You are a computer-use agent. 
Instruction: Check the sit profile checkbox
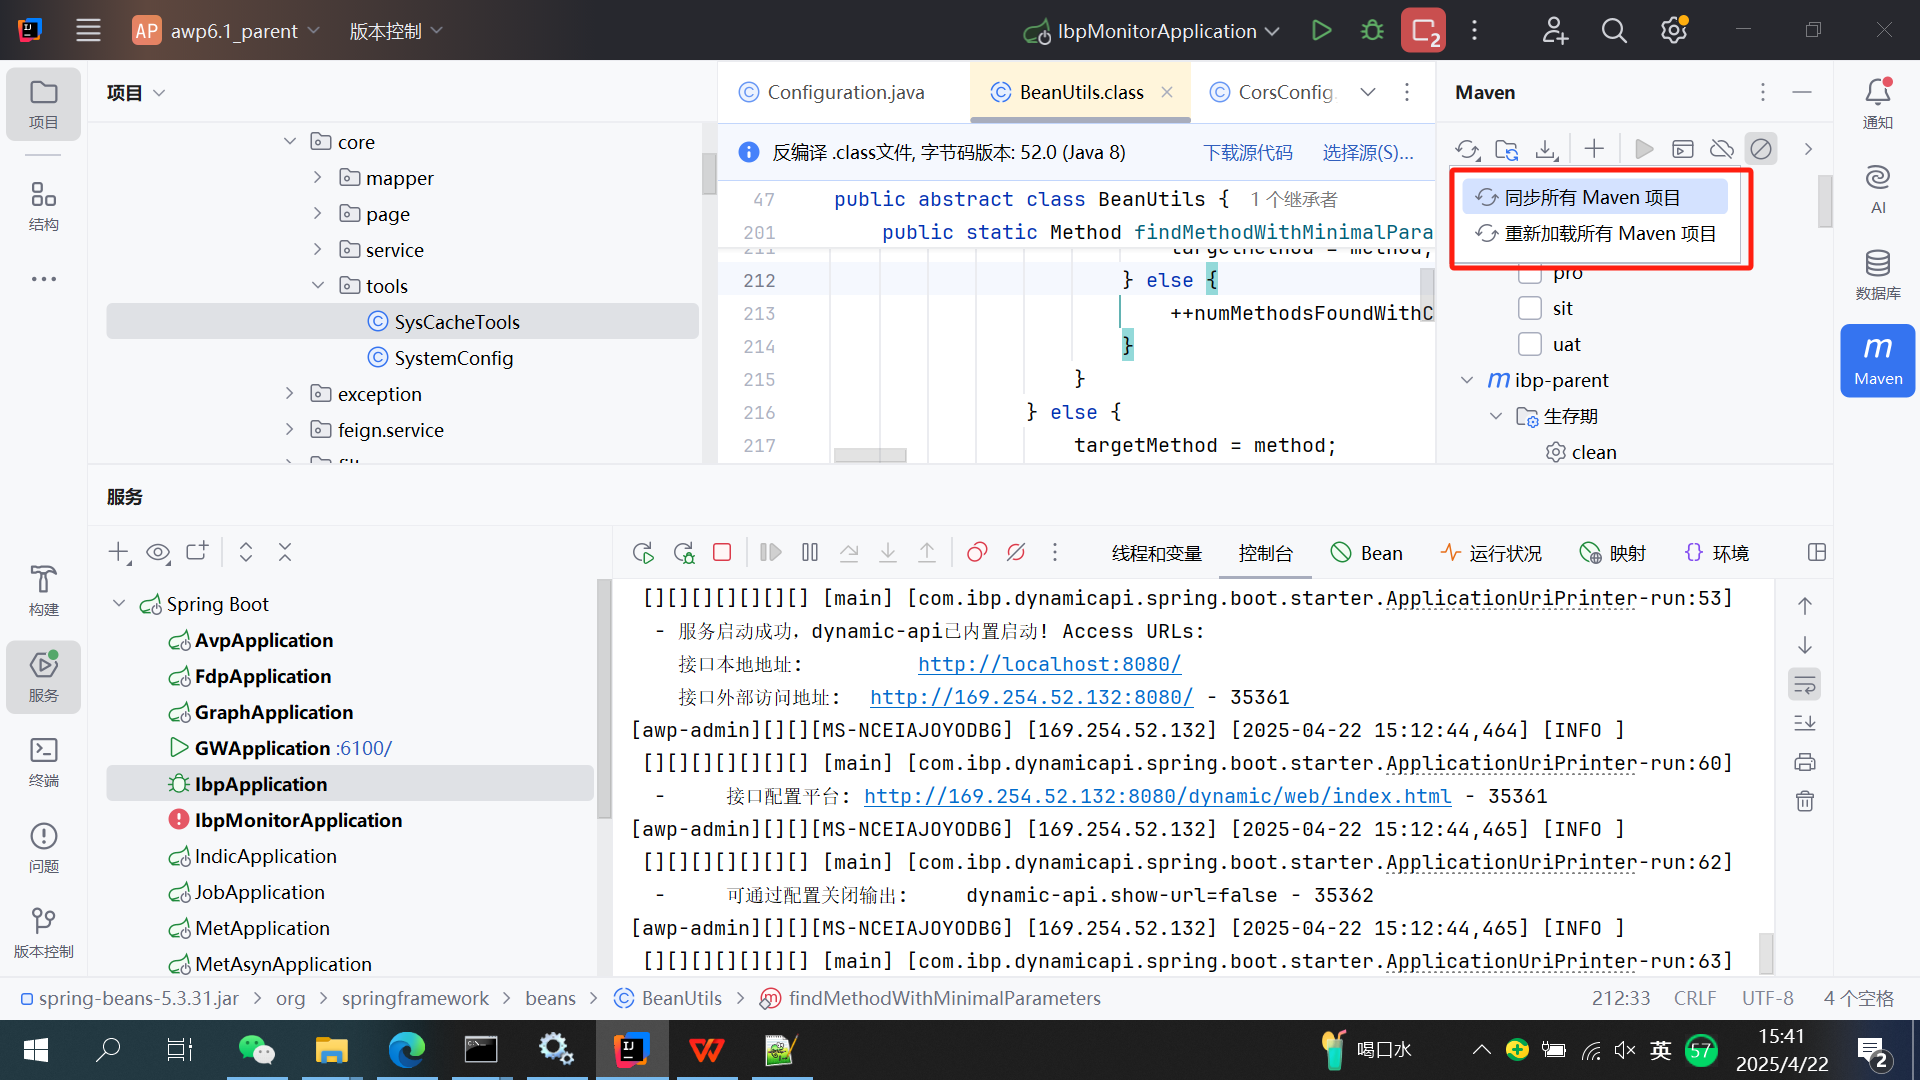[1529, 308]
